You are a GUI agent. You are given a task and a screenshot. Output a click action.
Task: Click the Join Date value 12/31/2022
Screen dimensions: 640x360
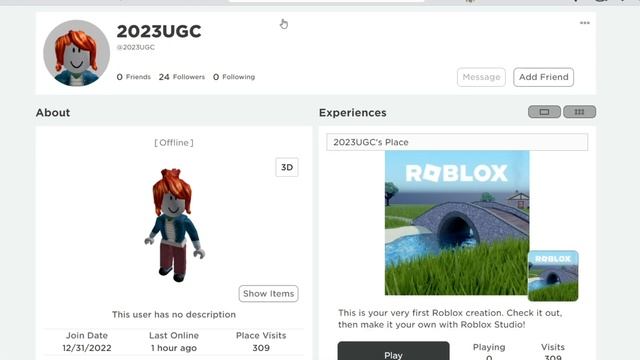pos(87,348)
